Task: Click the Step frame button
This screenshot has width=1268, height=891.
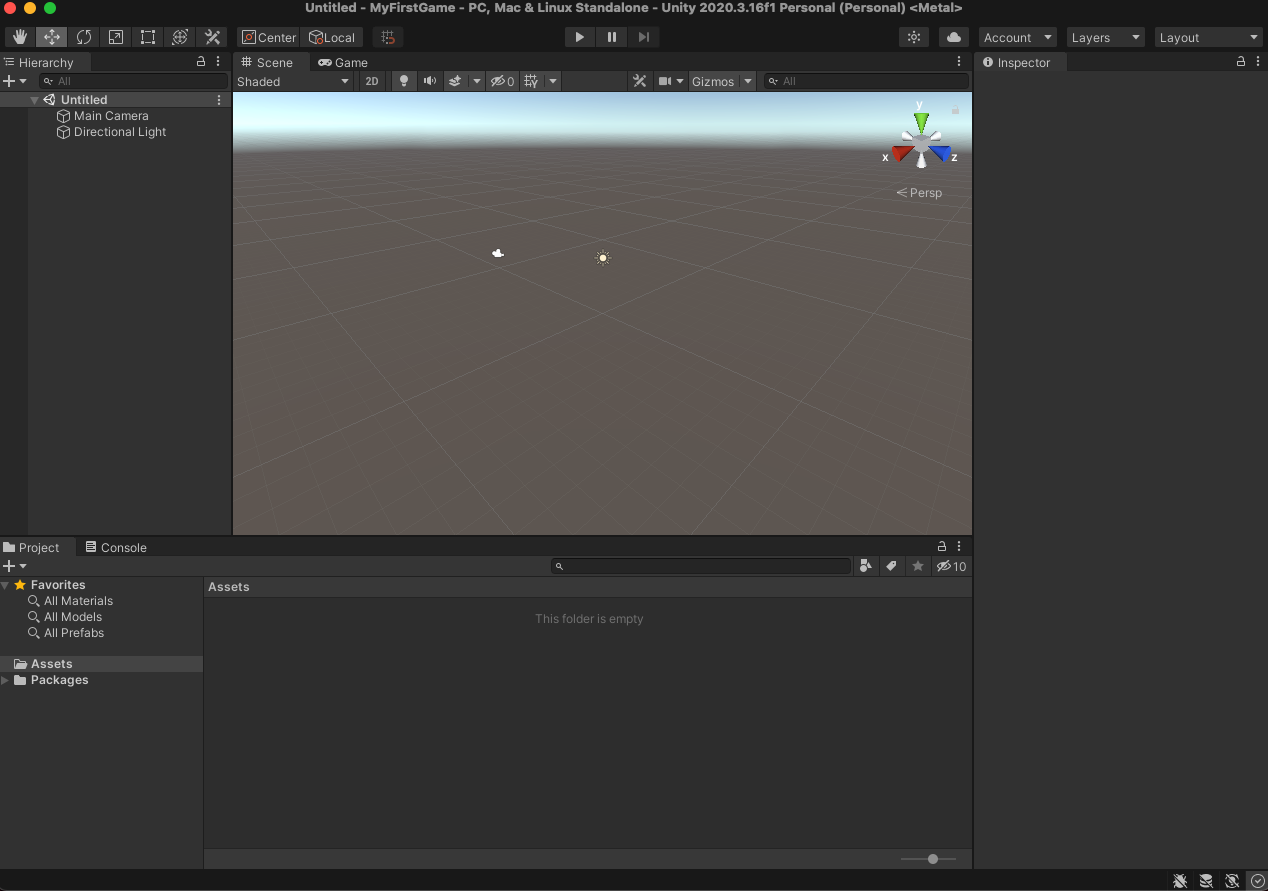Action: point(644,37)
